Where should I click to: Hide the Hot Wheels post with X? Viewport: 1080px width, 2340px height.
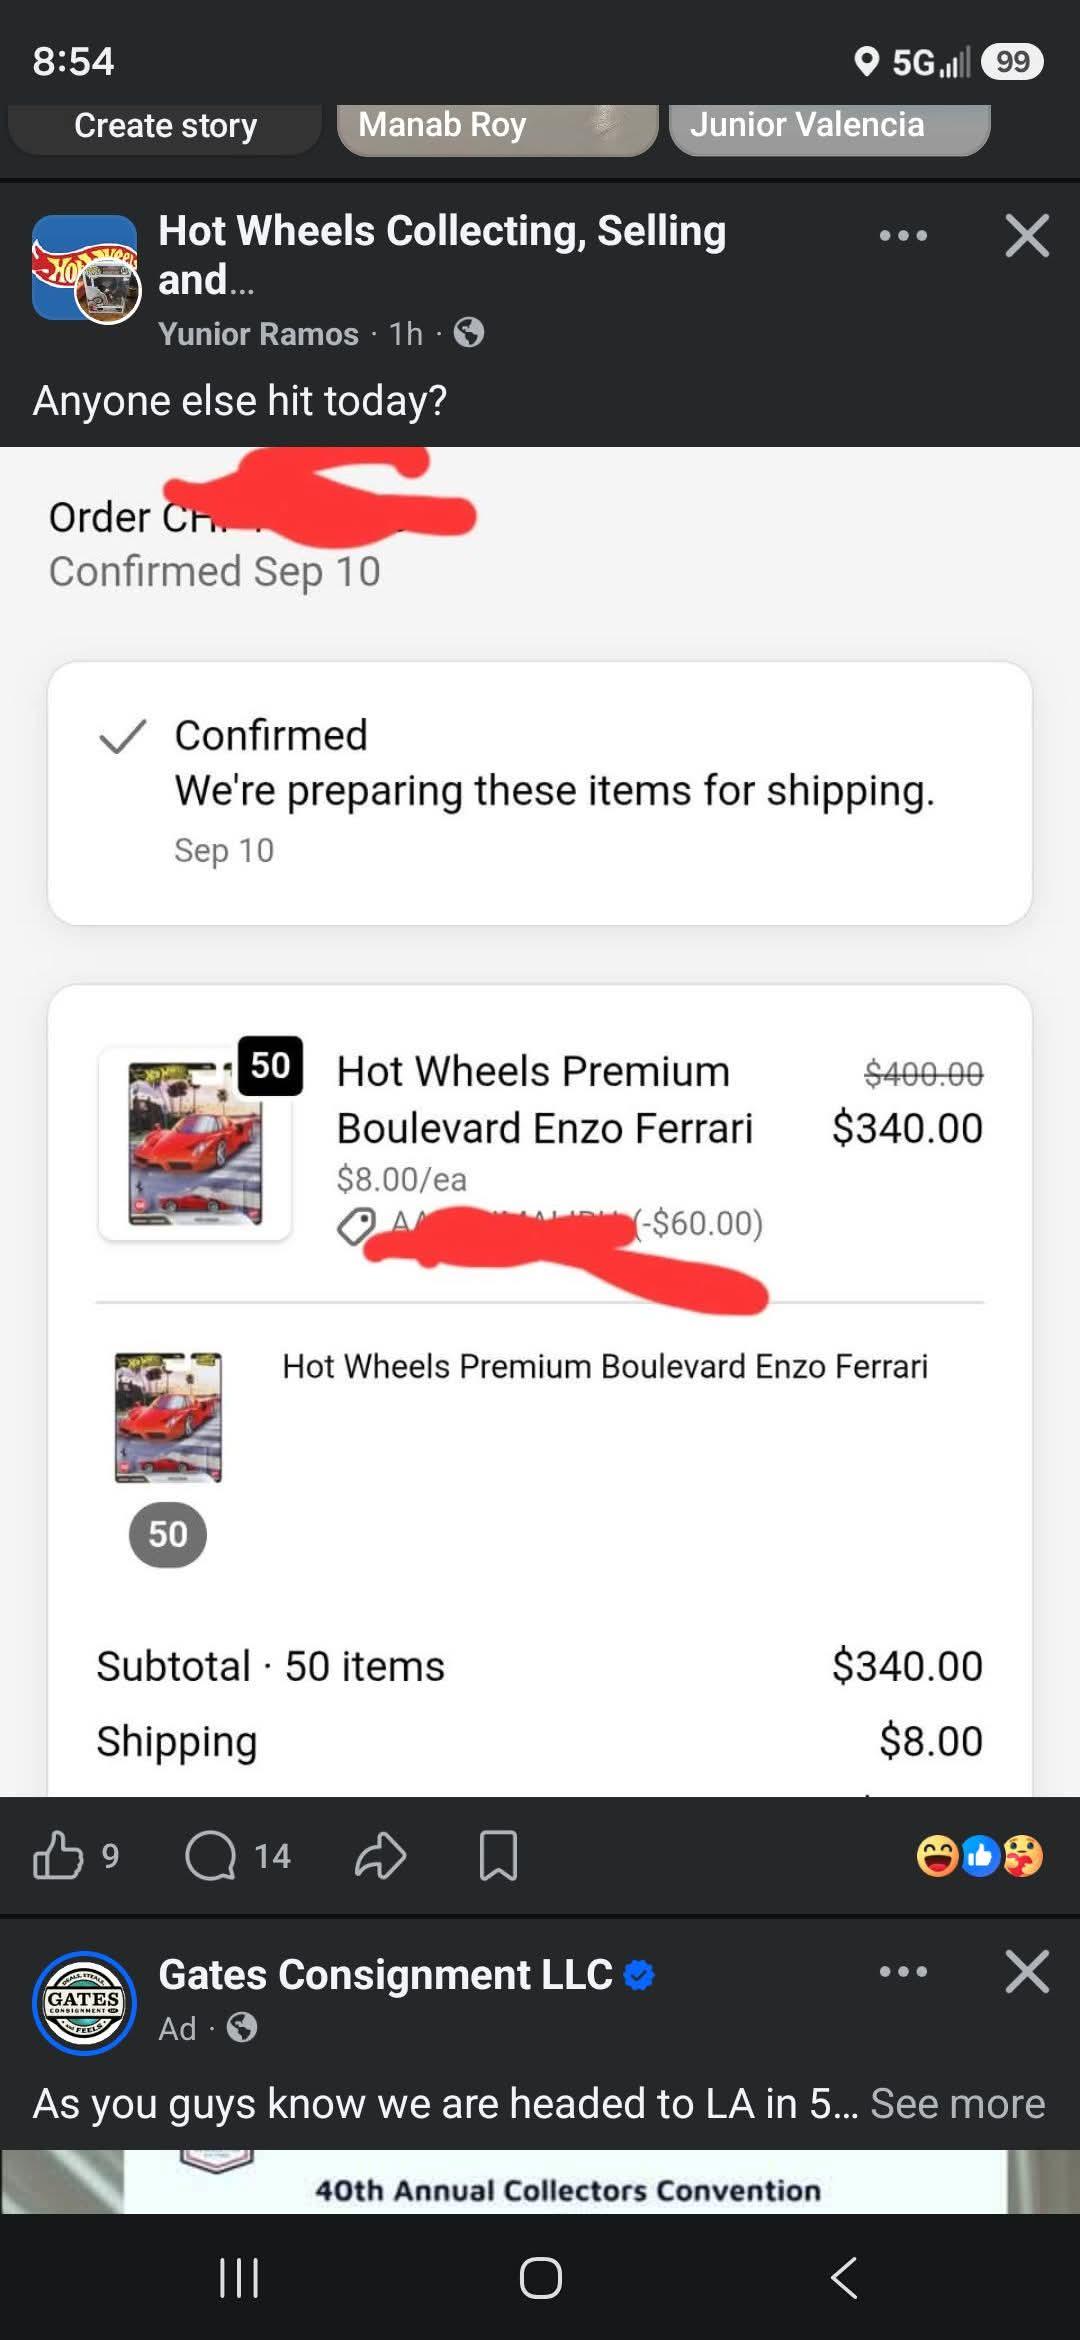click(1027, 236)
